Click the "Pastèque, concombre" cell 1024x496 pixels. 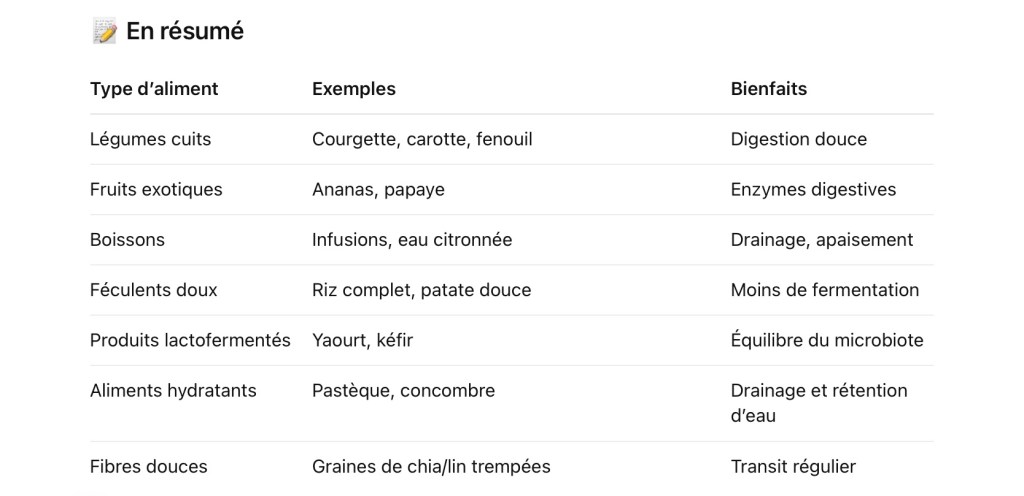(x=403, y=390)
